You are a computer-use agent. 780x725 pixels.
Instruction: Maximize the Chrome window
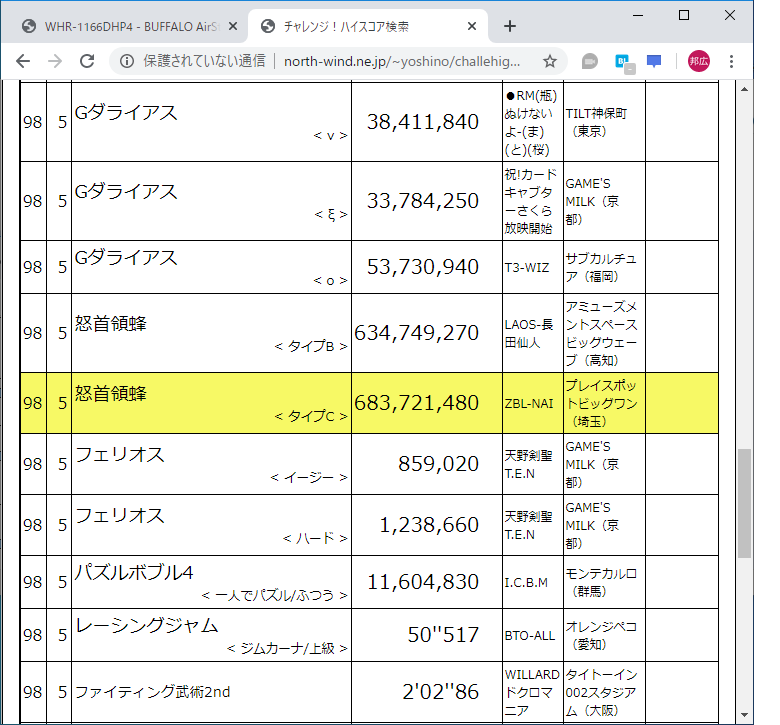click(x=684, y=15)
